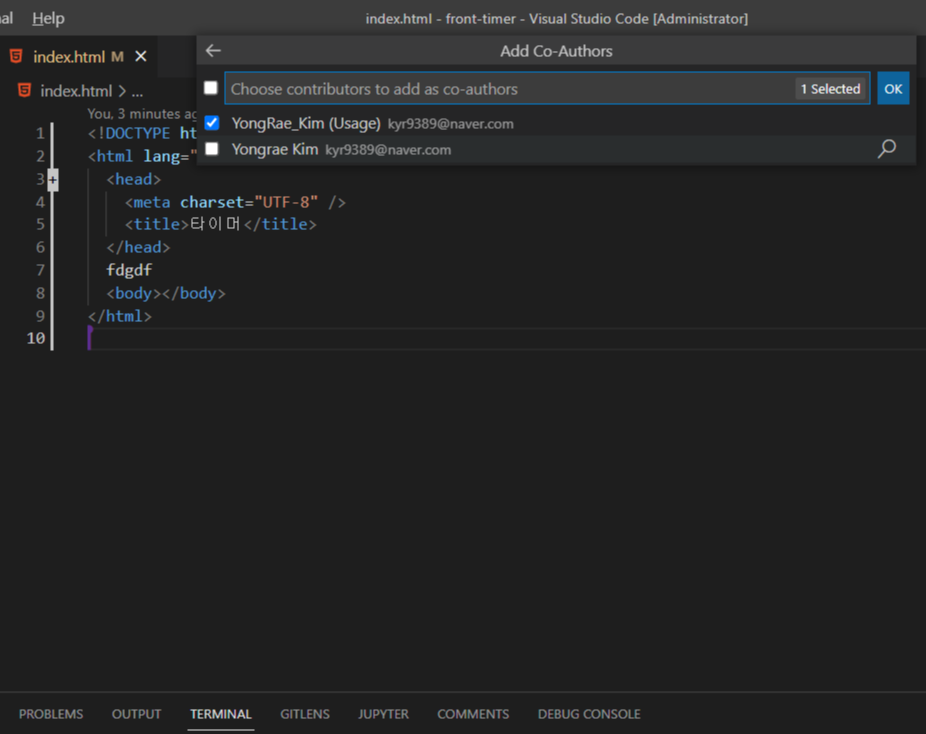The width and height of the screenshot is (926, 734).
Task: Switch to the OUTPUT panel tab
Action: pos(136,714)
